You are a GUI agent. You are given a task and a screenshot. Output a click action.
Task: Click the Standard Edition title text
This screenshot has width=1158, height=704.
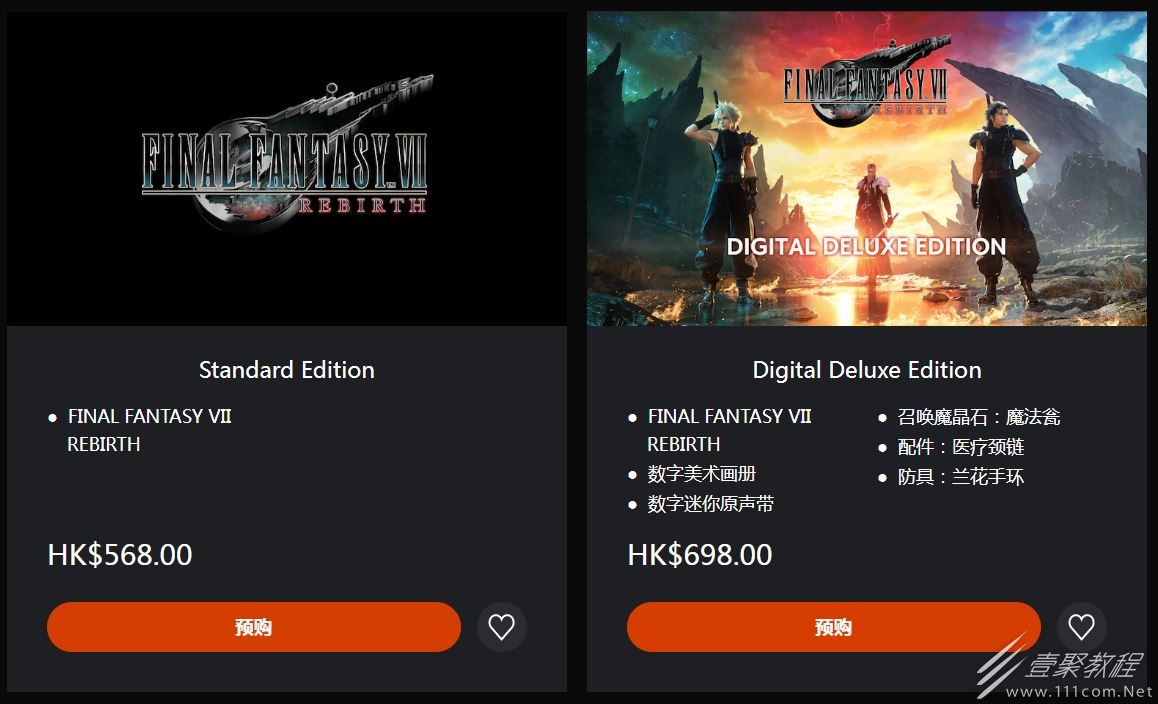tap(287, 370)
